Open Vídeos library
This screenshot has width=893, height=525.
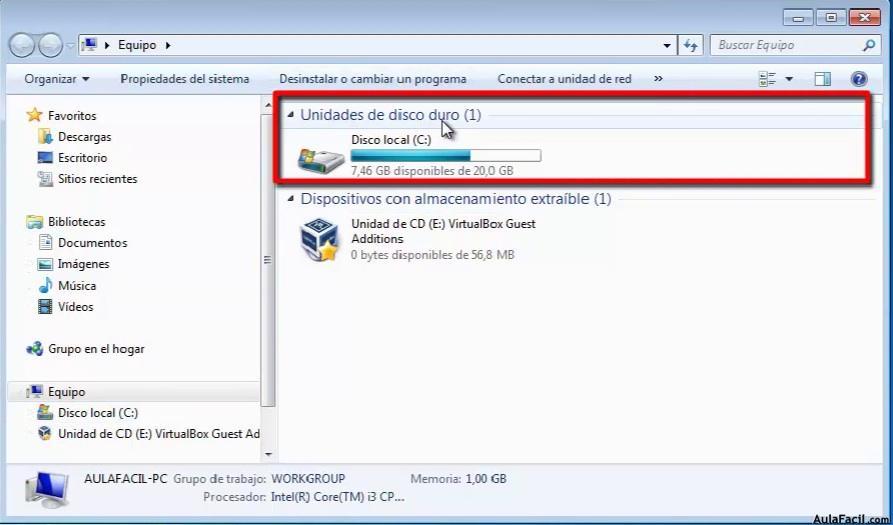pyautogui.click(x=75, y=307)
